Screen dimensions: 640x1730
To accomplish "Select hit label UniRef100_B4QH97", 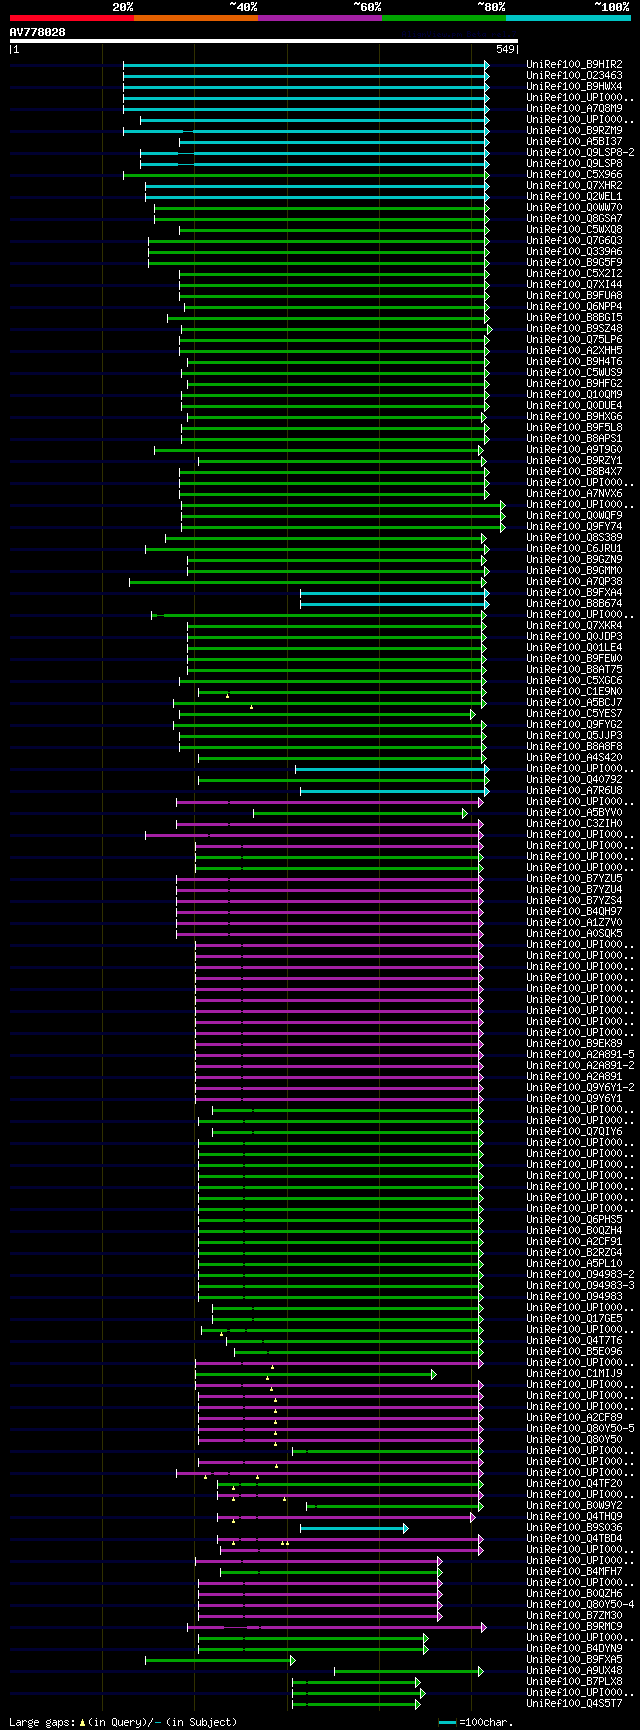I will tap(574, 912).
